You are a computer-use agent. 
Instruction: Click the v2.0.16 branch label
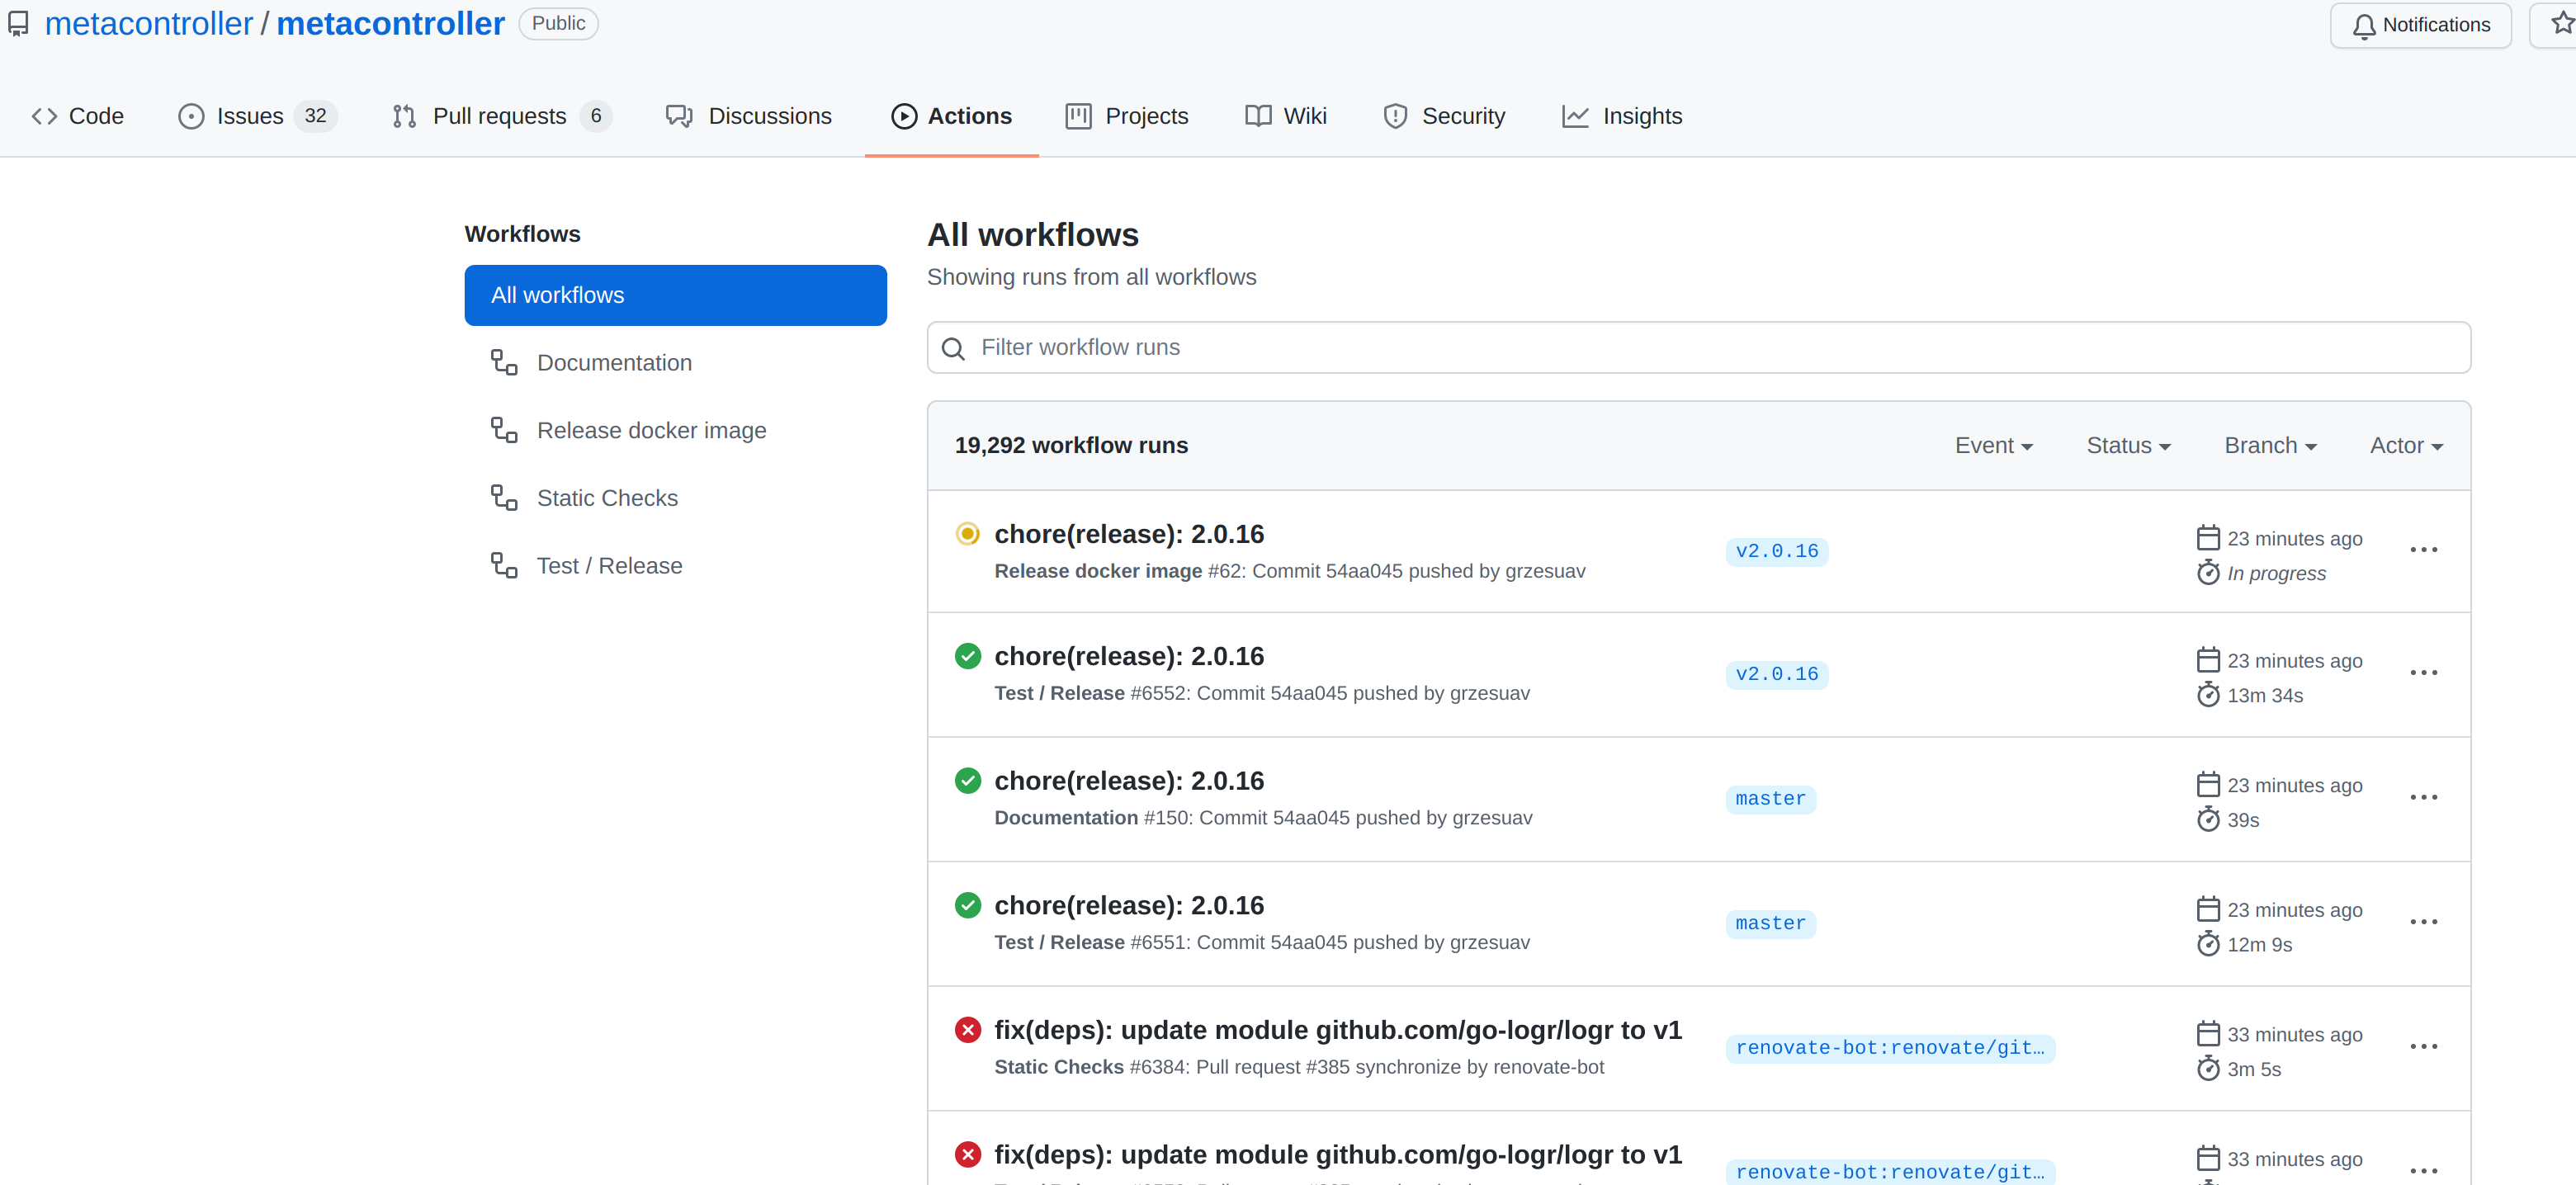1776,551
